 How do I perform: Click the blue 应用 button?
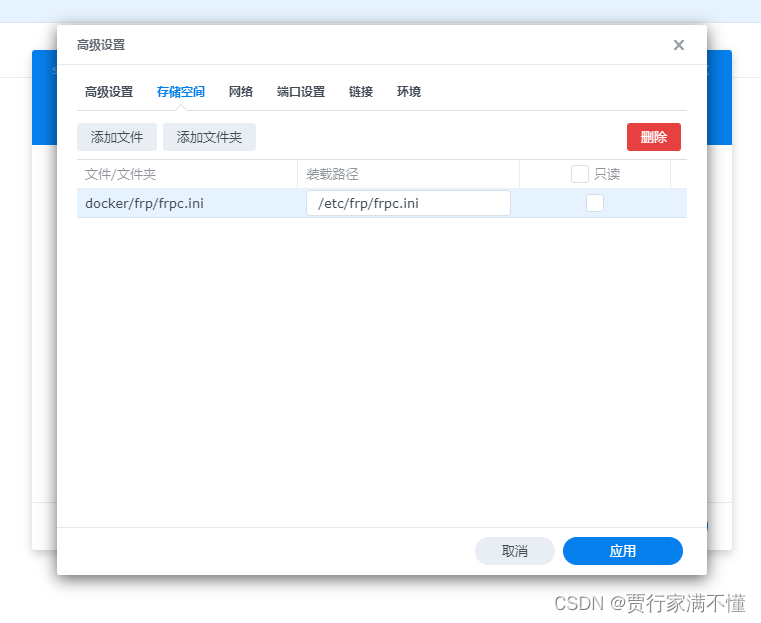[x=622, y=551]
